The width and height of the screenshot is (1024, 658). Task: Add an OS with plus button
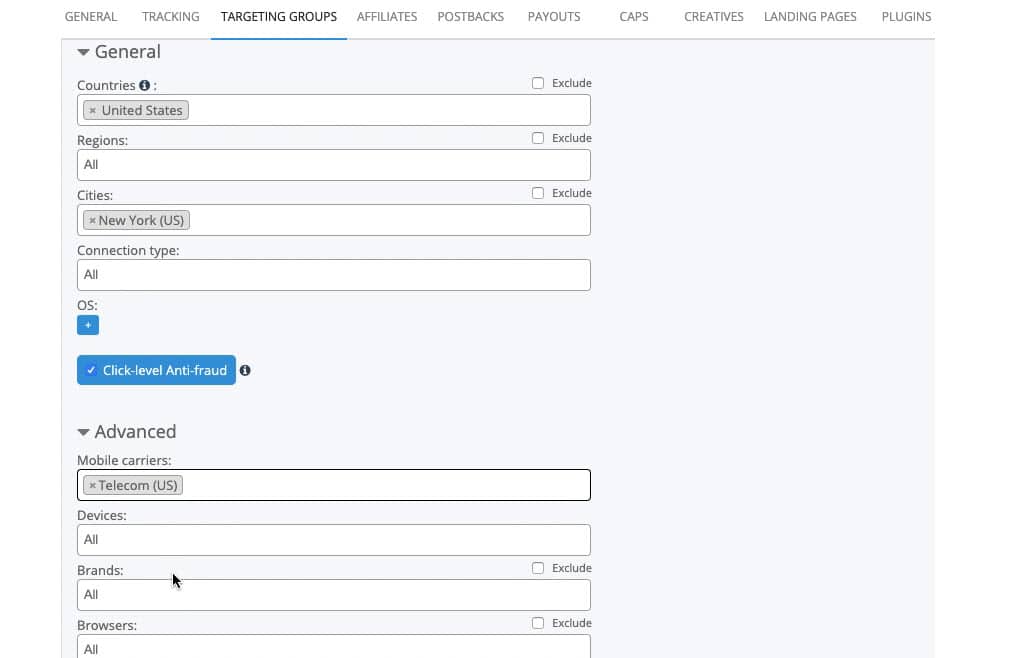click(x=88, y=325)
